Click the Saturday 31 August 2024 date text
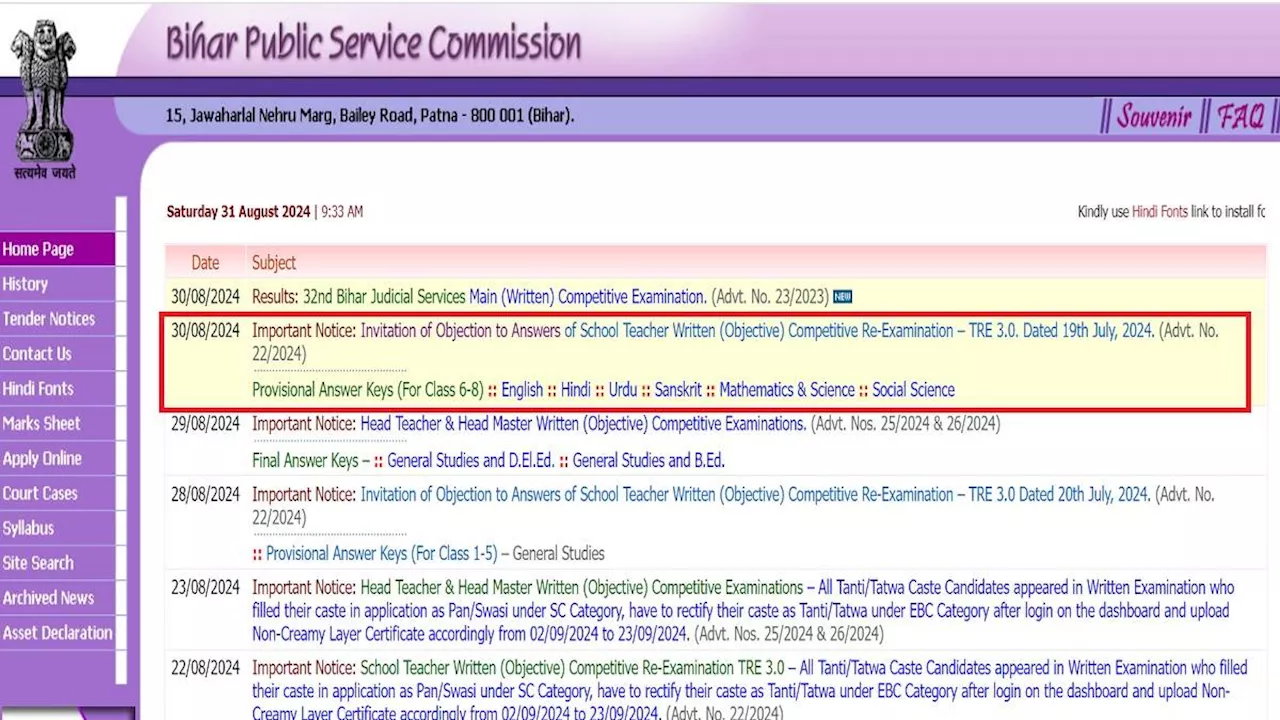This screenshot has width=1280, height=720. pyautogui.click(x=239, y=212)
